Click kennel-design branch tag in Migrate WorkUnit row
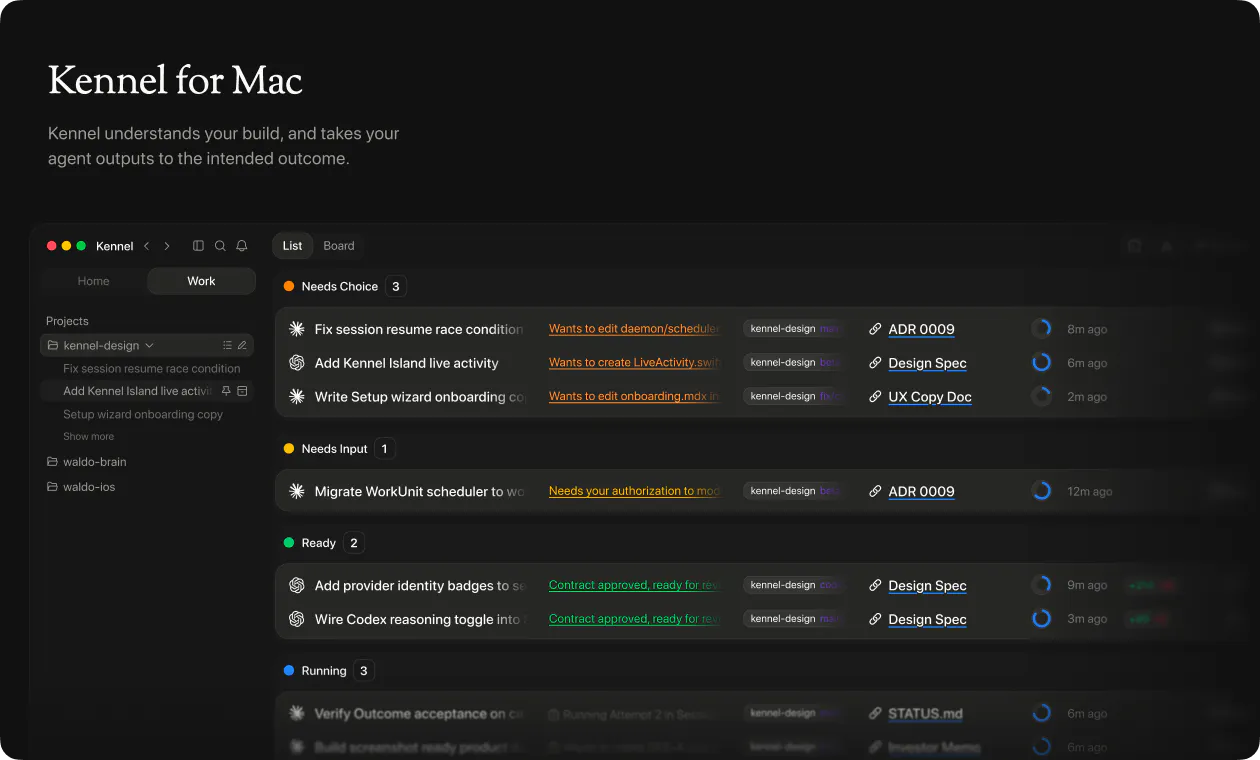1260x760 pixels. pos(795,491)
